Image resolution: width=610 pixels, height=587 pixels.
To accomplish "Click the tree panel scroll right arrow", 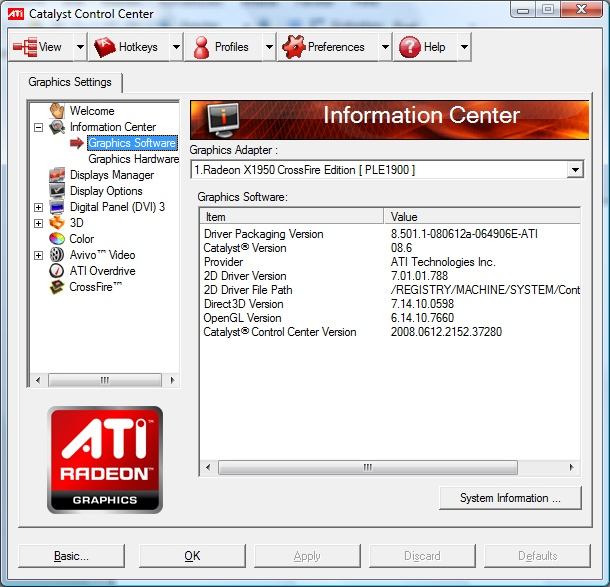I will 172,380.
